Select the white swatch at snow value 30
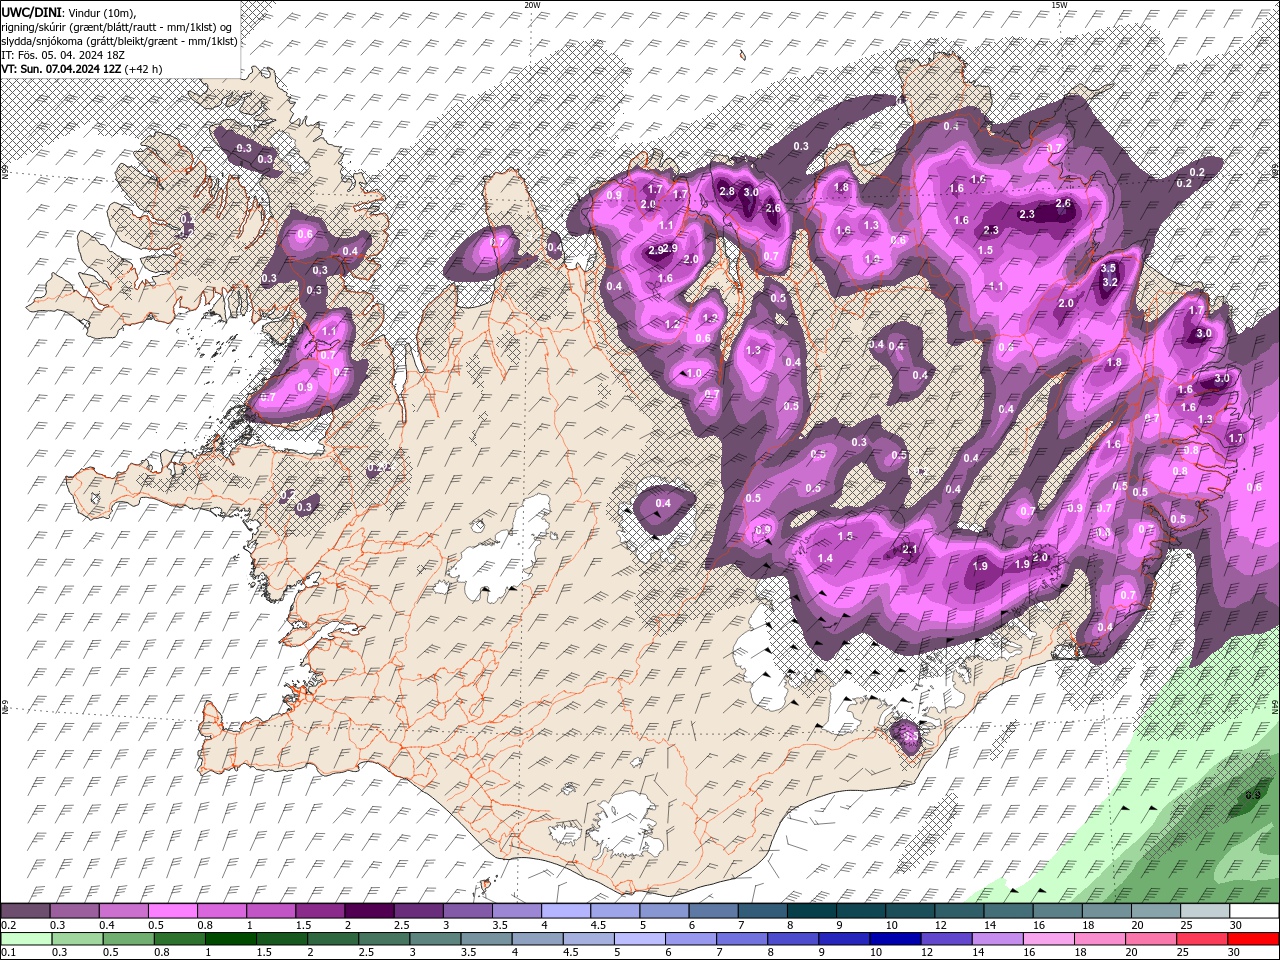 (x=1254, y=911)
